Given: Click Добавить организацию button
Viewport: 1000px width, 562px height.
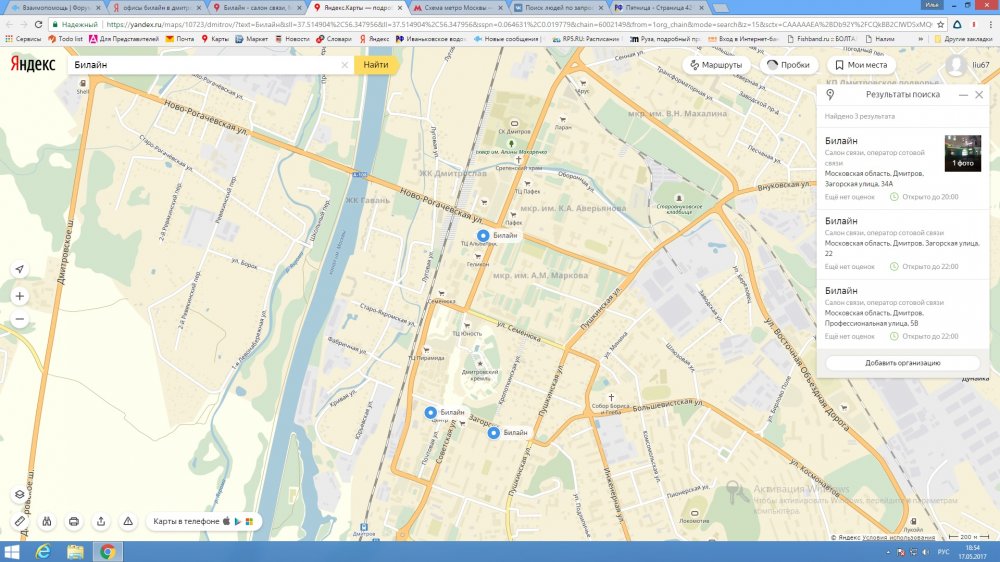Looking at the screenshot, I should point(902,363).
